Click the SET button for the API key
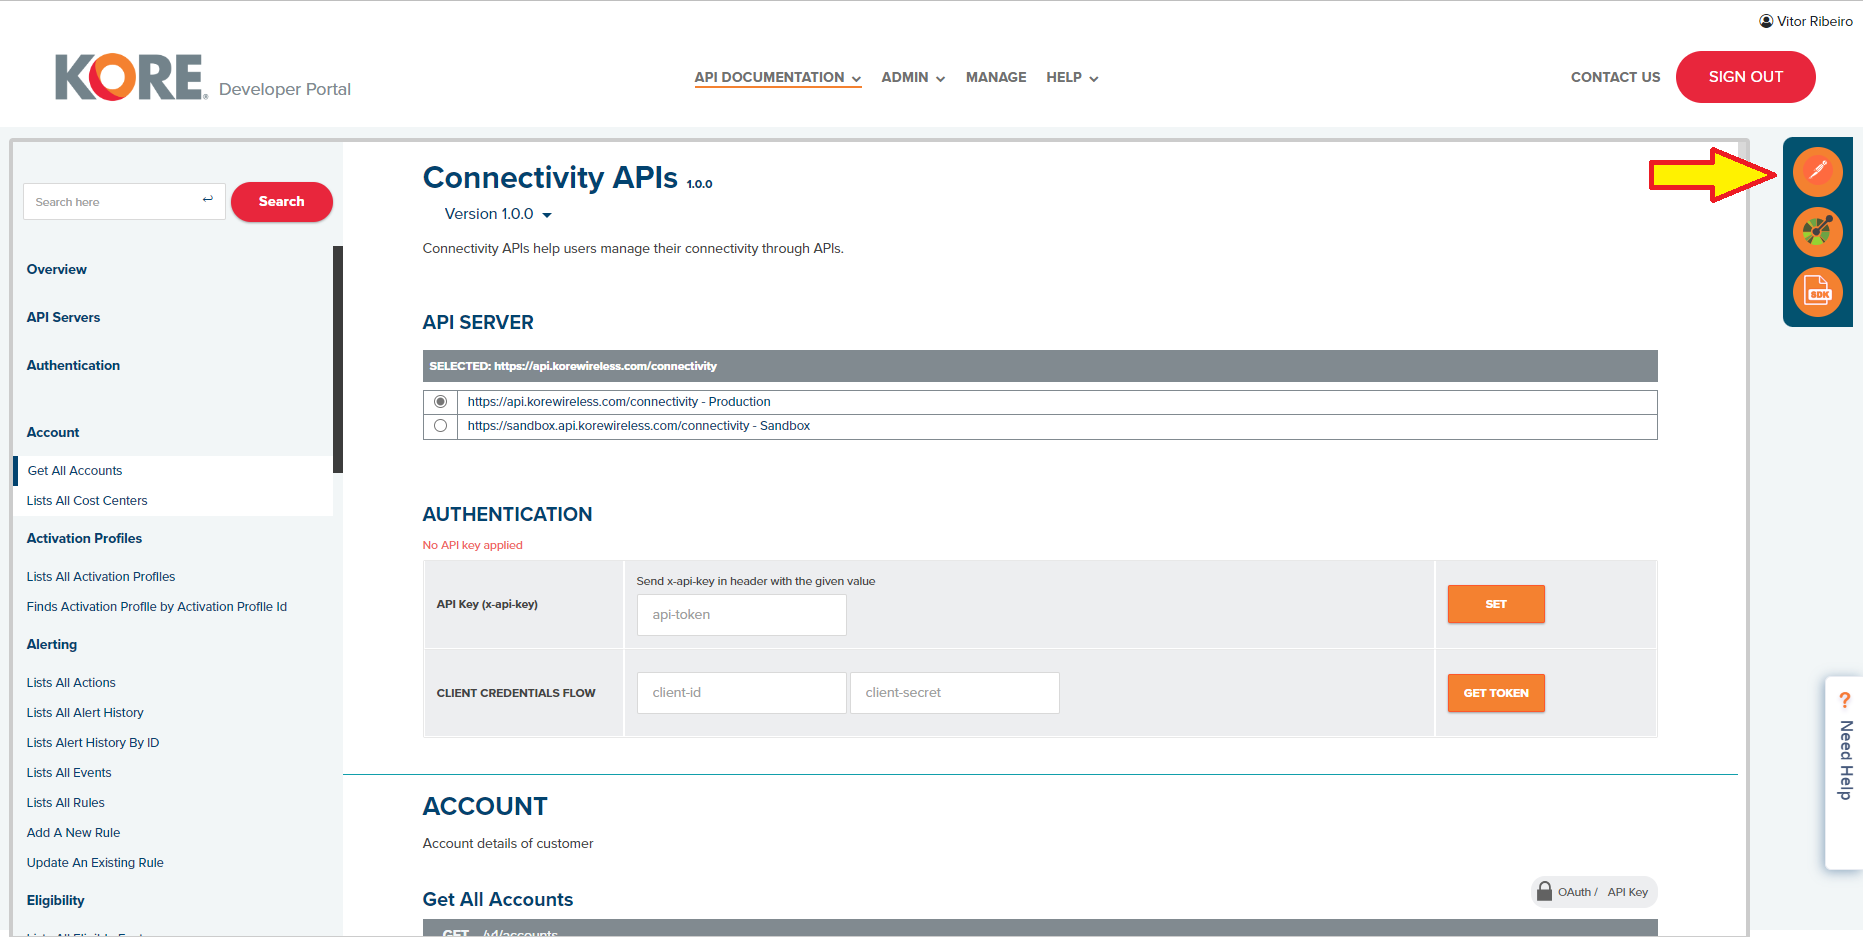1863x937 pixels. pos(1495,604)
